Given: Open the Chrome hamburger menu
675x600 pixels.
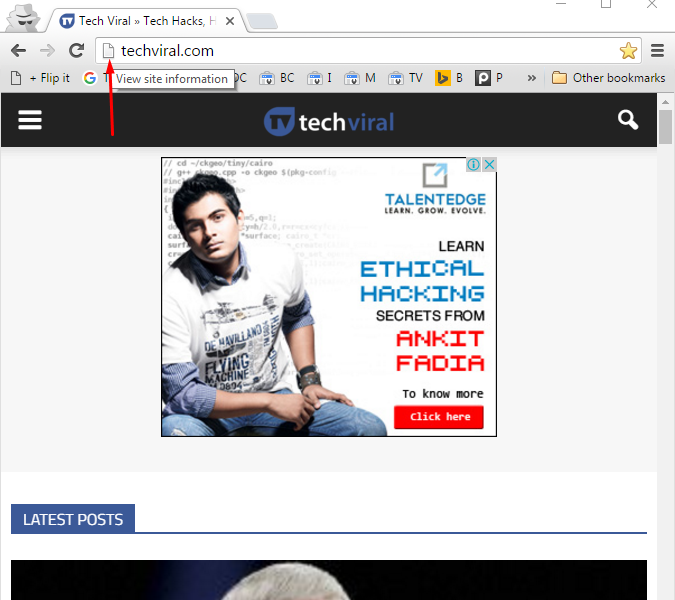Looking at the screenshot, I should click(657, 51).
